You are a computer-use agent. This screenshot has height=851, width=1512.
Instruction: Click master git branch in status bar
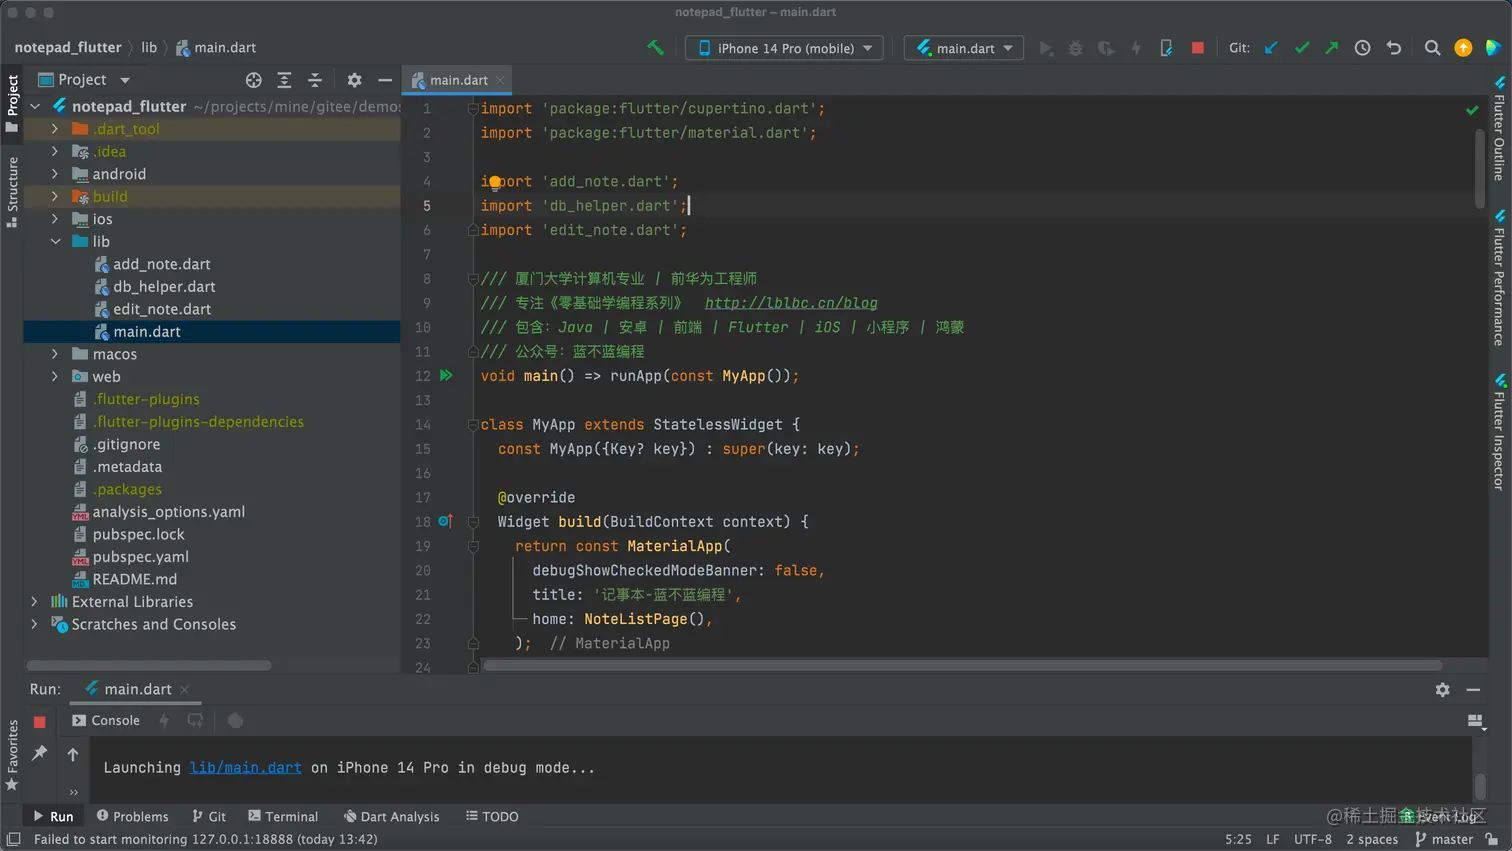1444,839
